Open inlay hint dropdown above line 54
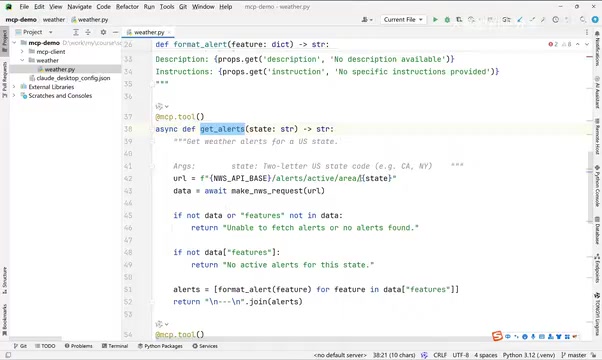 click(162, 324)
